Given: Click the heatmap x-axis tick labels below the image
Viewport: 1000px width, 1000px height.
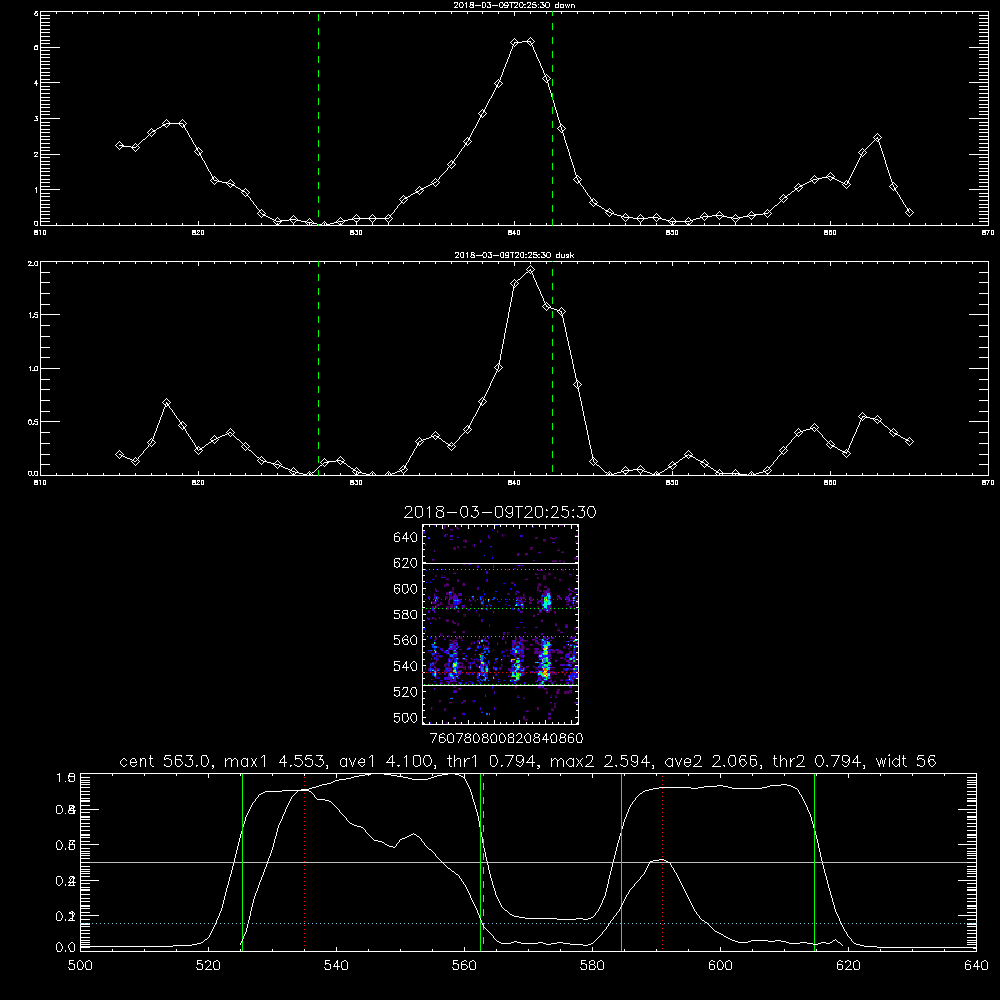Looking at the screenshot, I should pyautogui.click(x=506, y=738).
